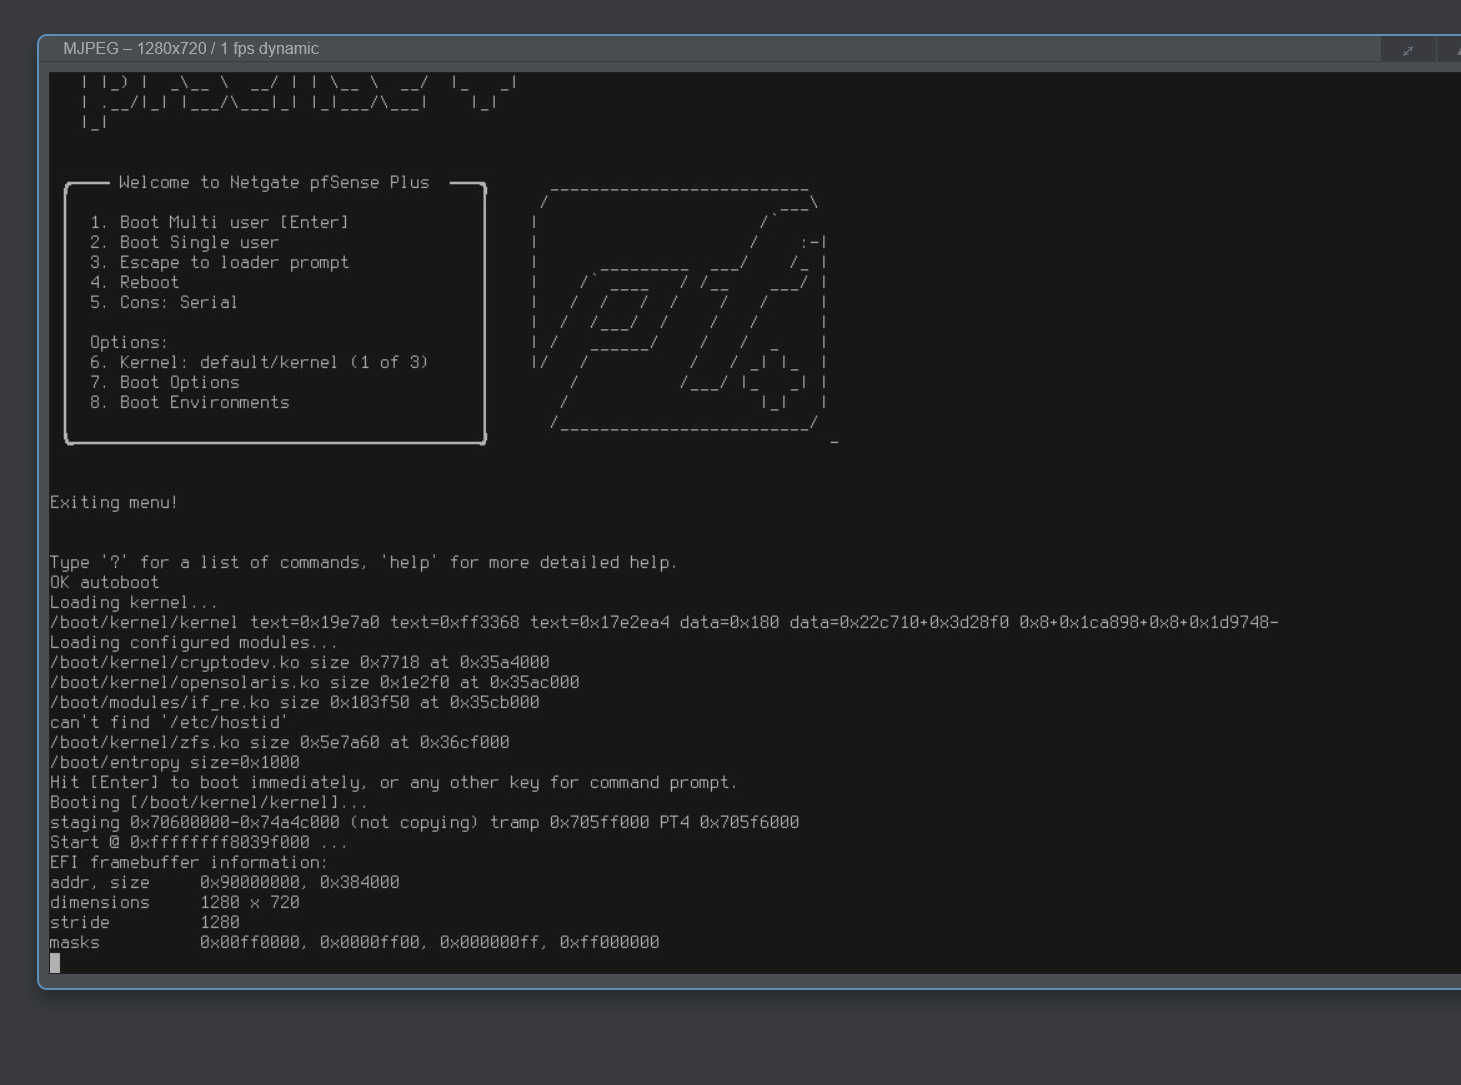Click "can't find '/etc/hostid'" line
The image size is (1461, 1085).
point(169,722)
